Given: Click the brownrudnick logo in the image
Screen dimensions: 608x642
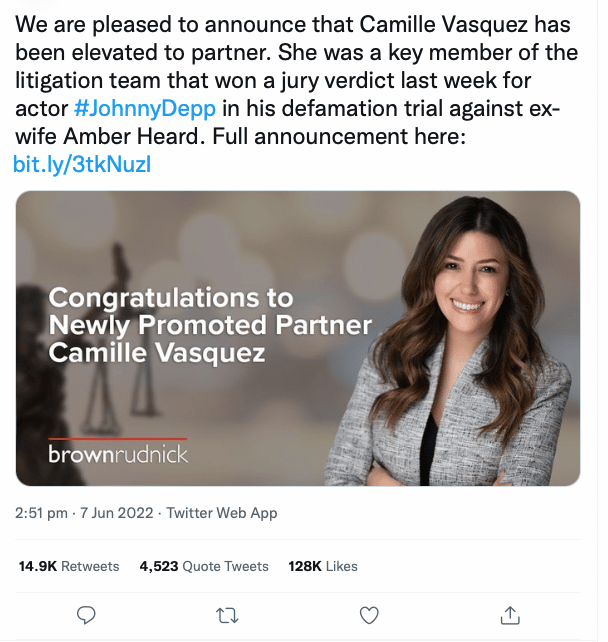Looking at the screenshot, I should (118, 454).
